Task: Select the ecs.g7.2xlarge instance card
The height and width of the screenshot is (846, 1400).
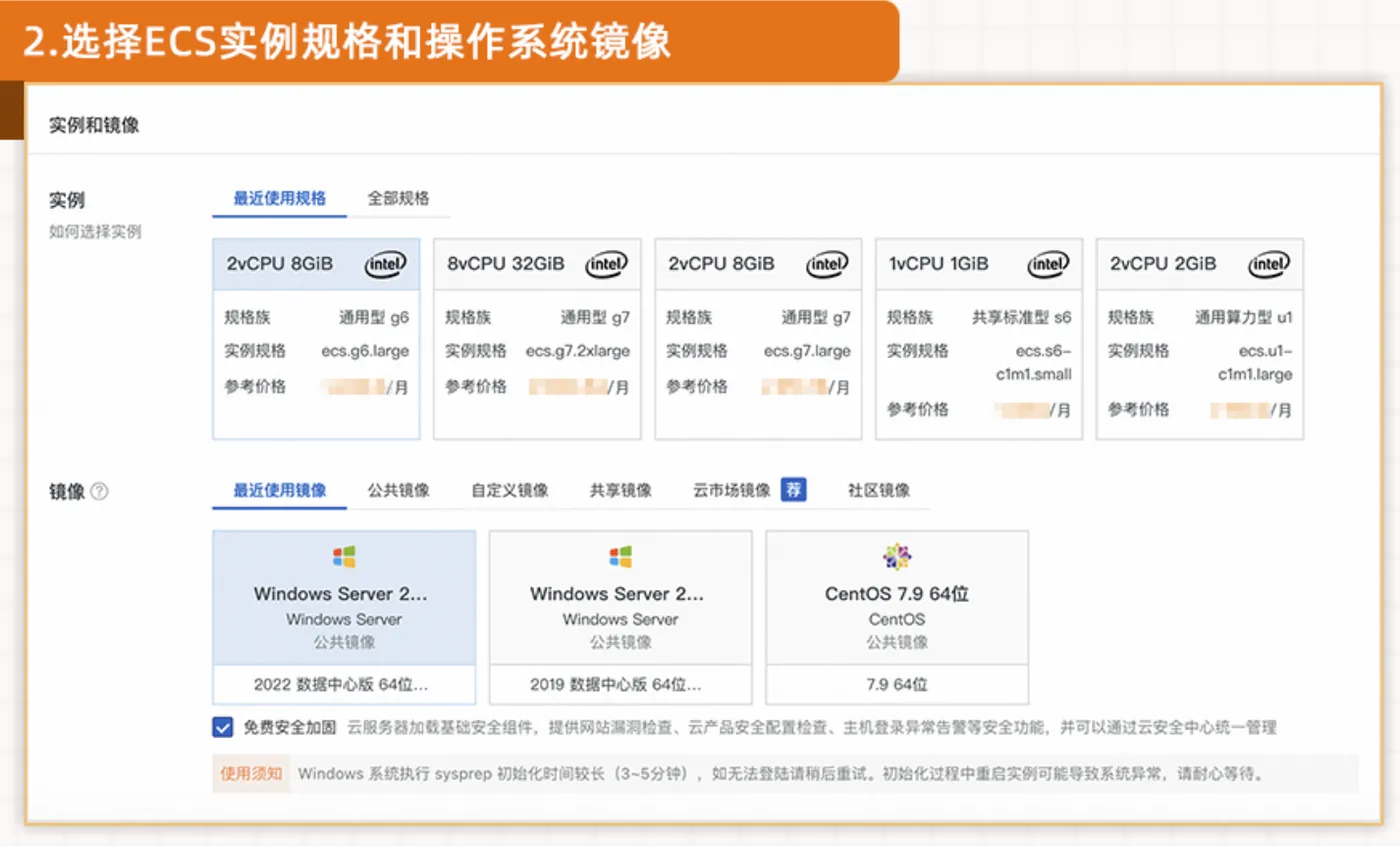Action: [537, 339]
